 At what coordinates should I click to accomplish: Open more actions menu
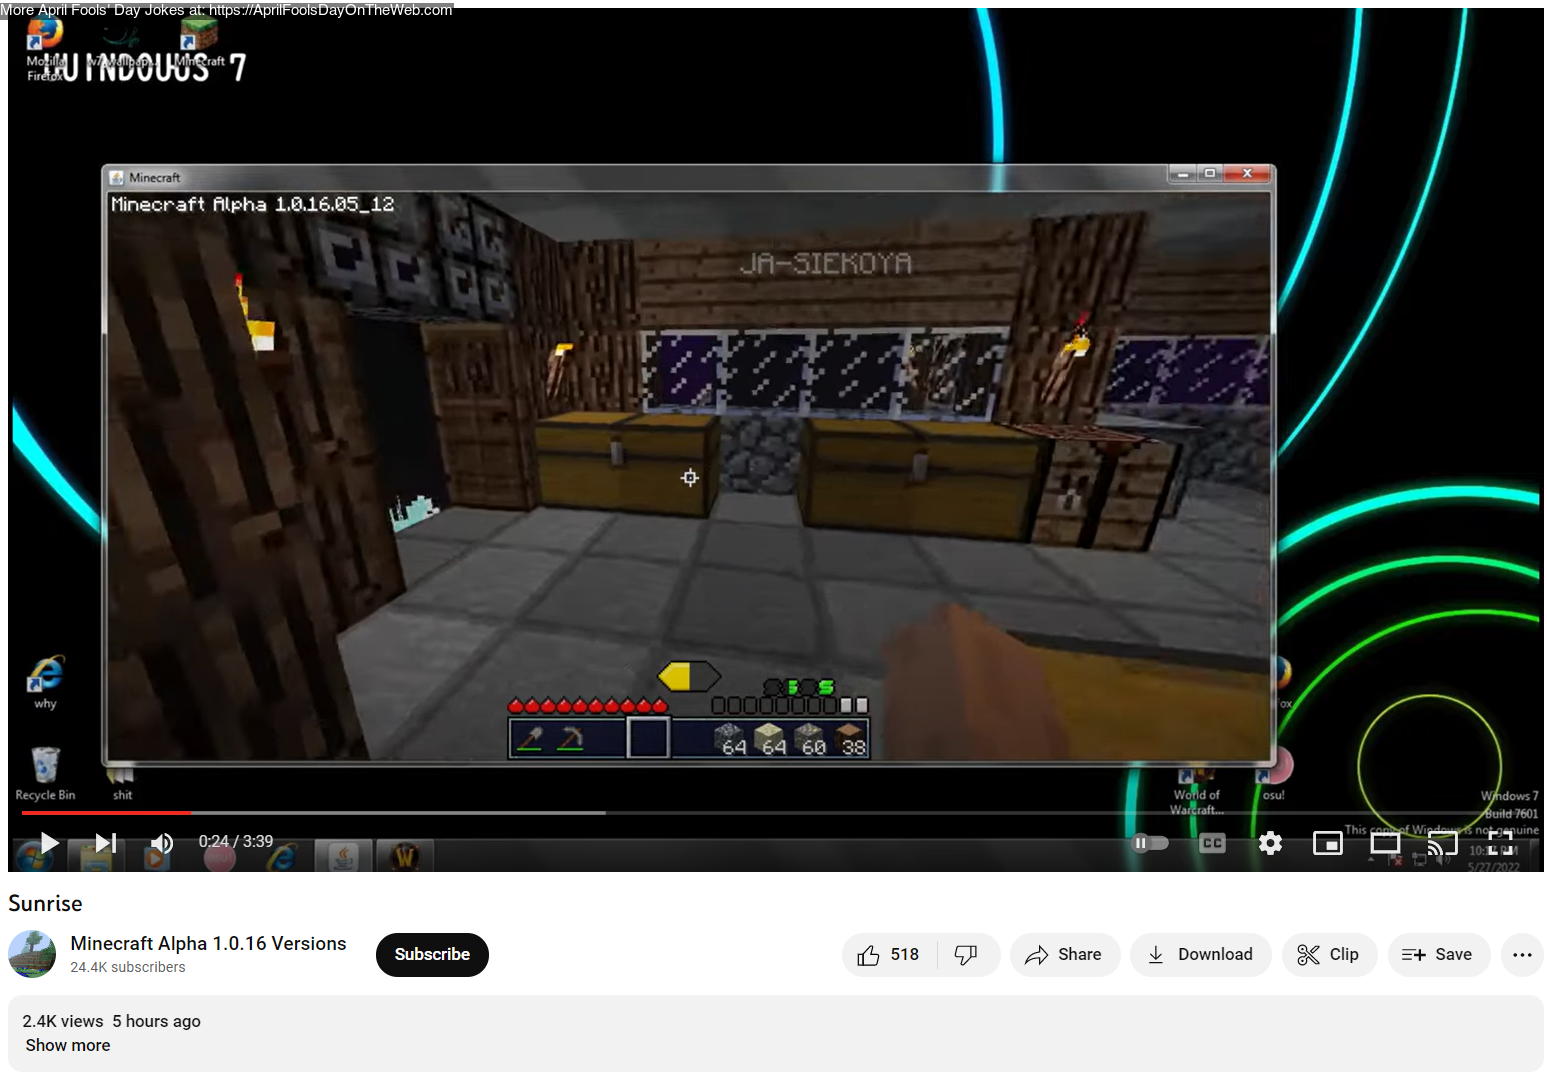[x=1522, y=955]
